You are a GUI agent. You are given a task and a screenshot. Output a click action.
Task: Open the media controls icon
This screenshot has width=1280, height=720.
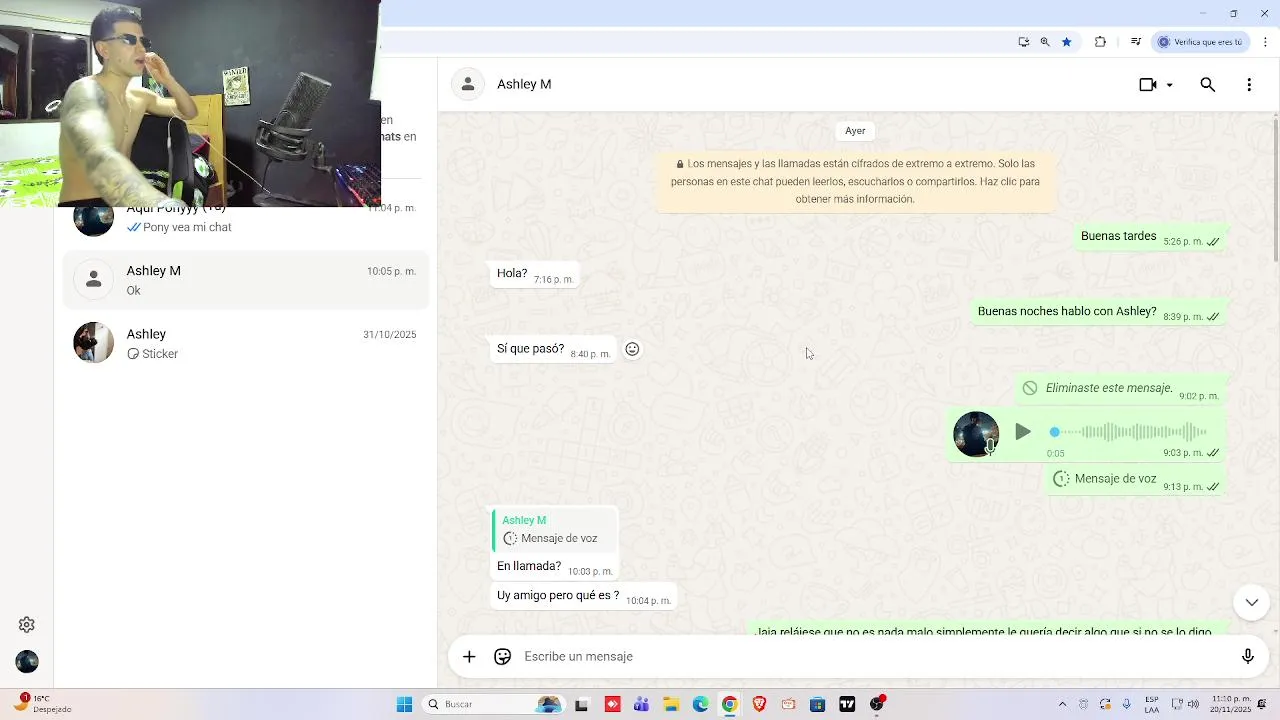(1136, 42)
